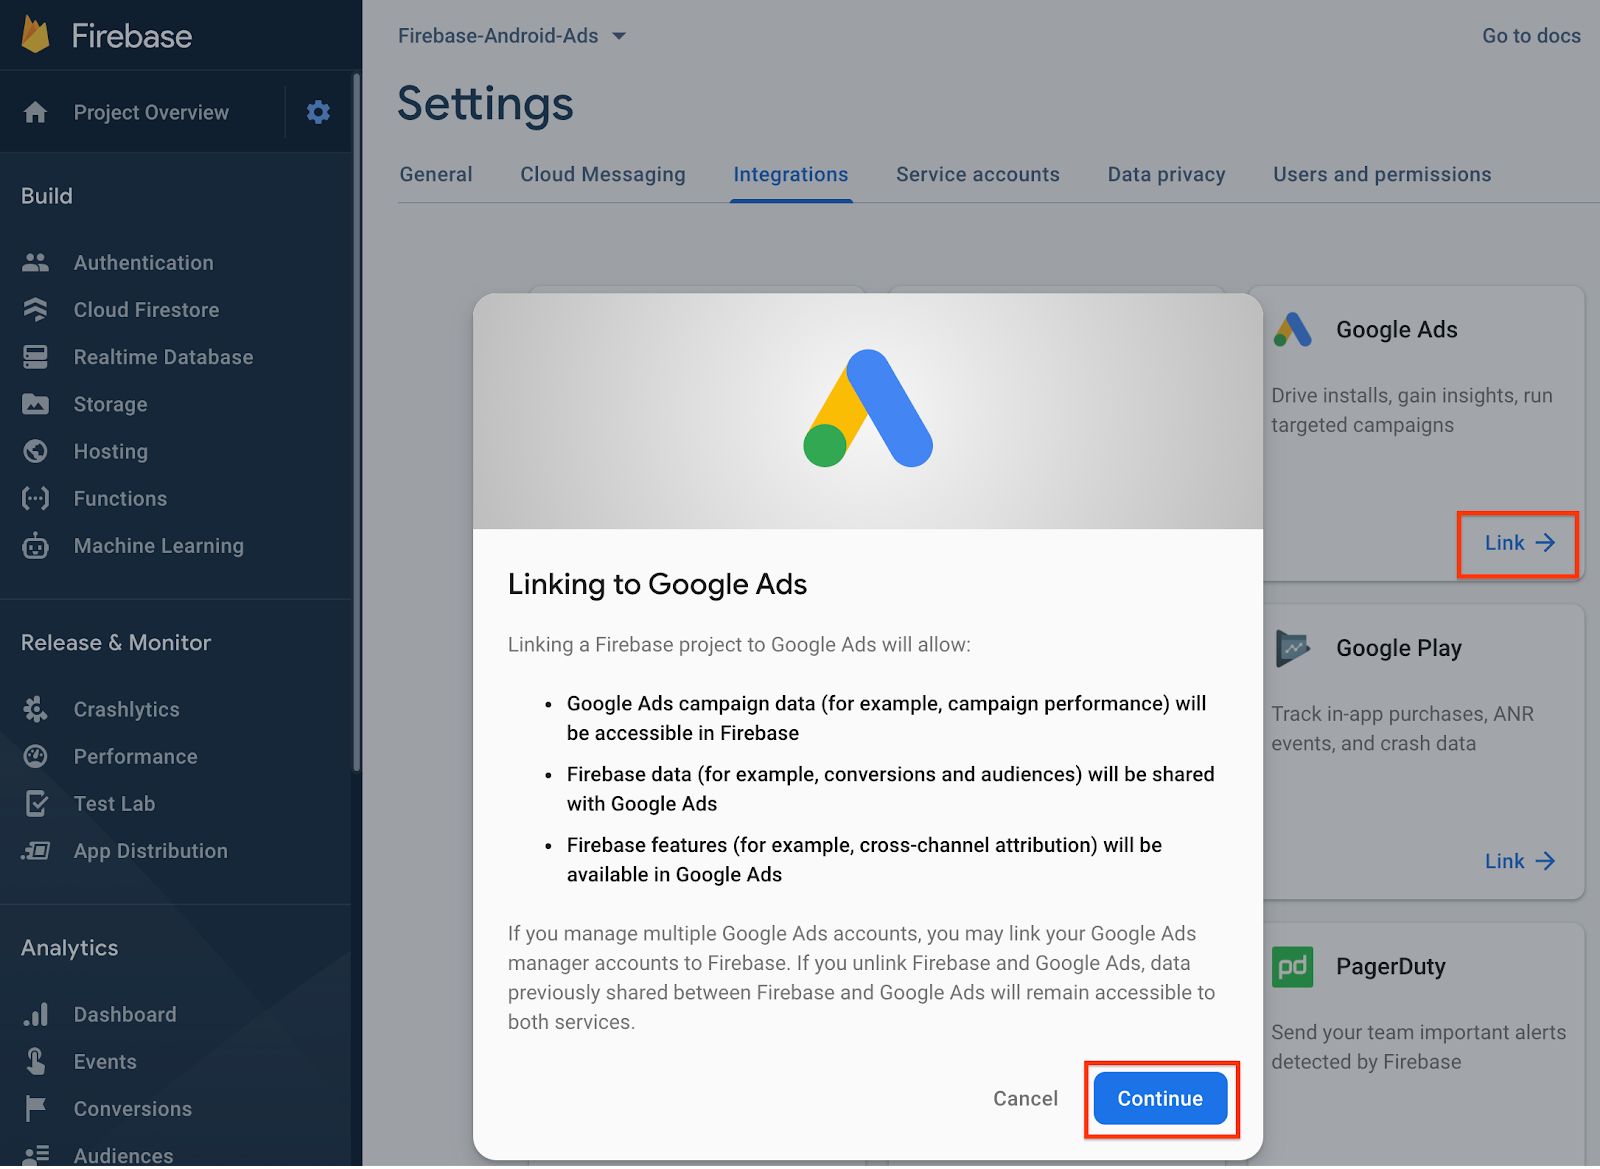Open the Service accounts tab

click(x=977, y=175)
